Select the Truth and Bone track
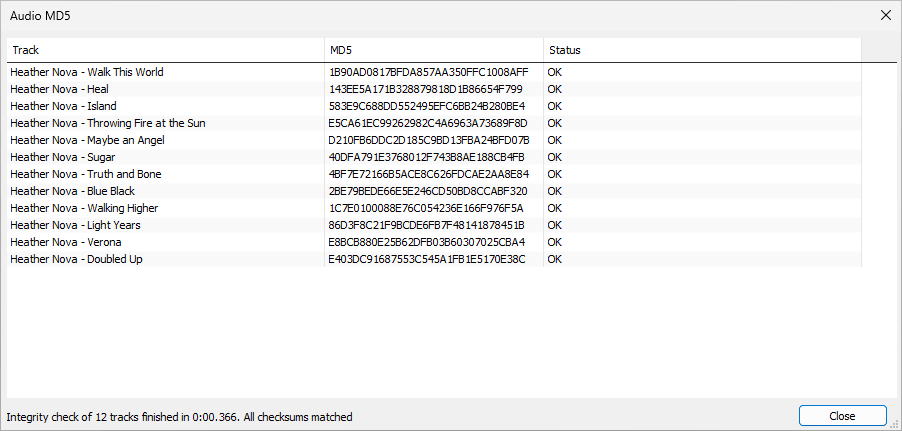This screenshot has width=902, height=431. pos(85,174)
